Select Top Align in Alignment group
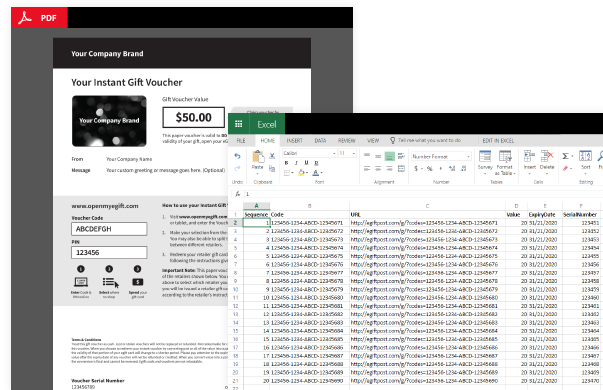The image size is (603, 390). (367, 156)
